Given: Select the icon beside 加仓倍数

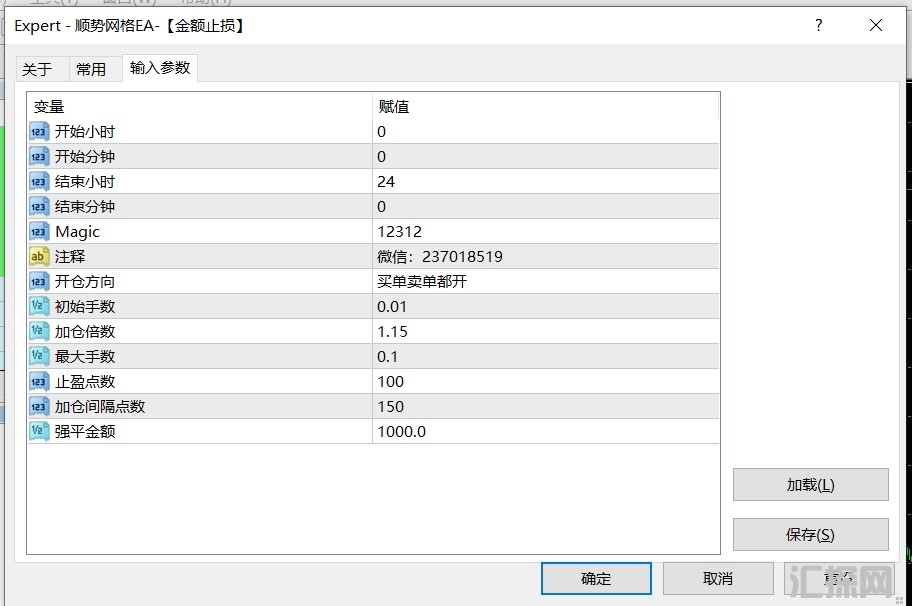Looking at the screenshot, I should [x=39, y=332].
